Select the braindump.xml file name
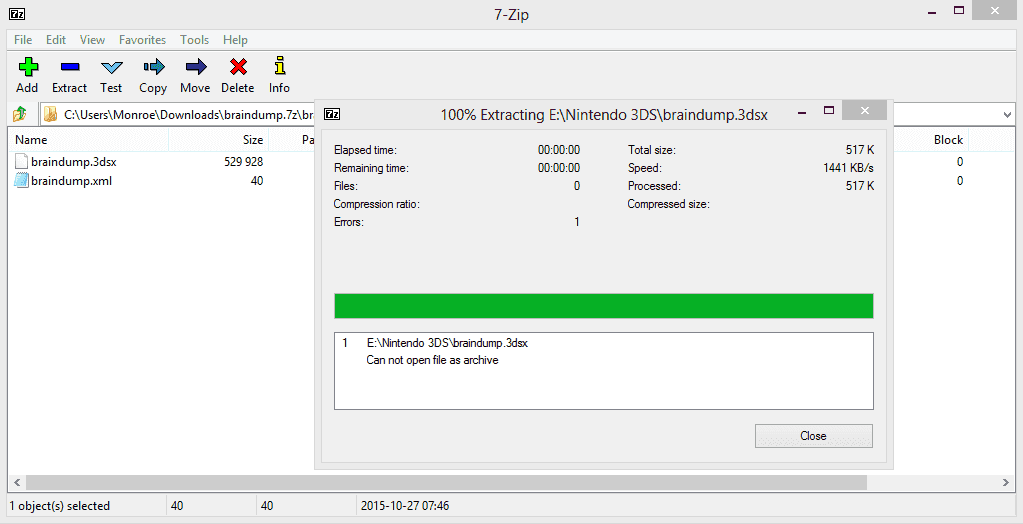 coord(72,181)
